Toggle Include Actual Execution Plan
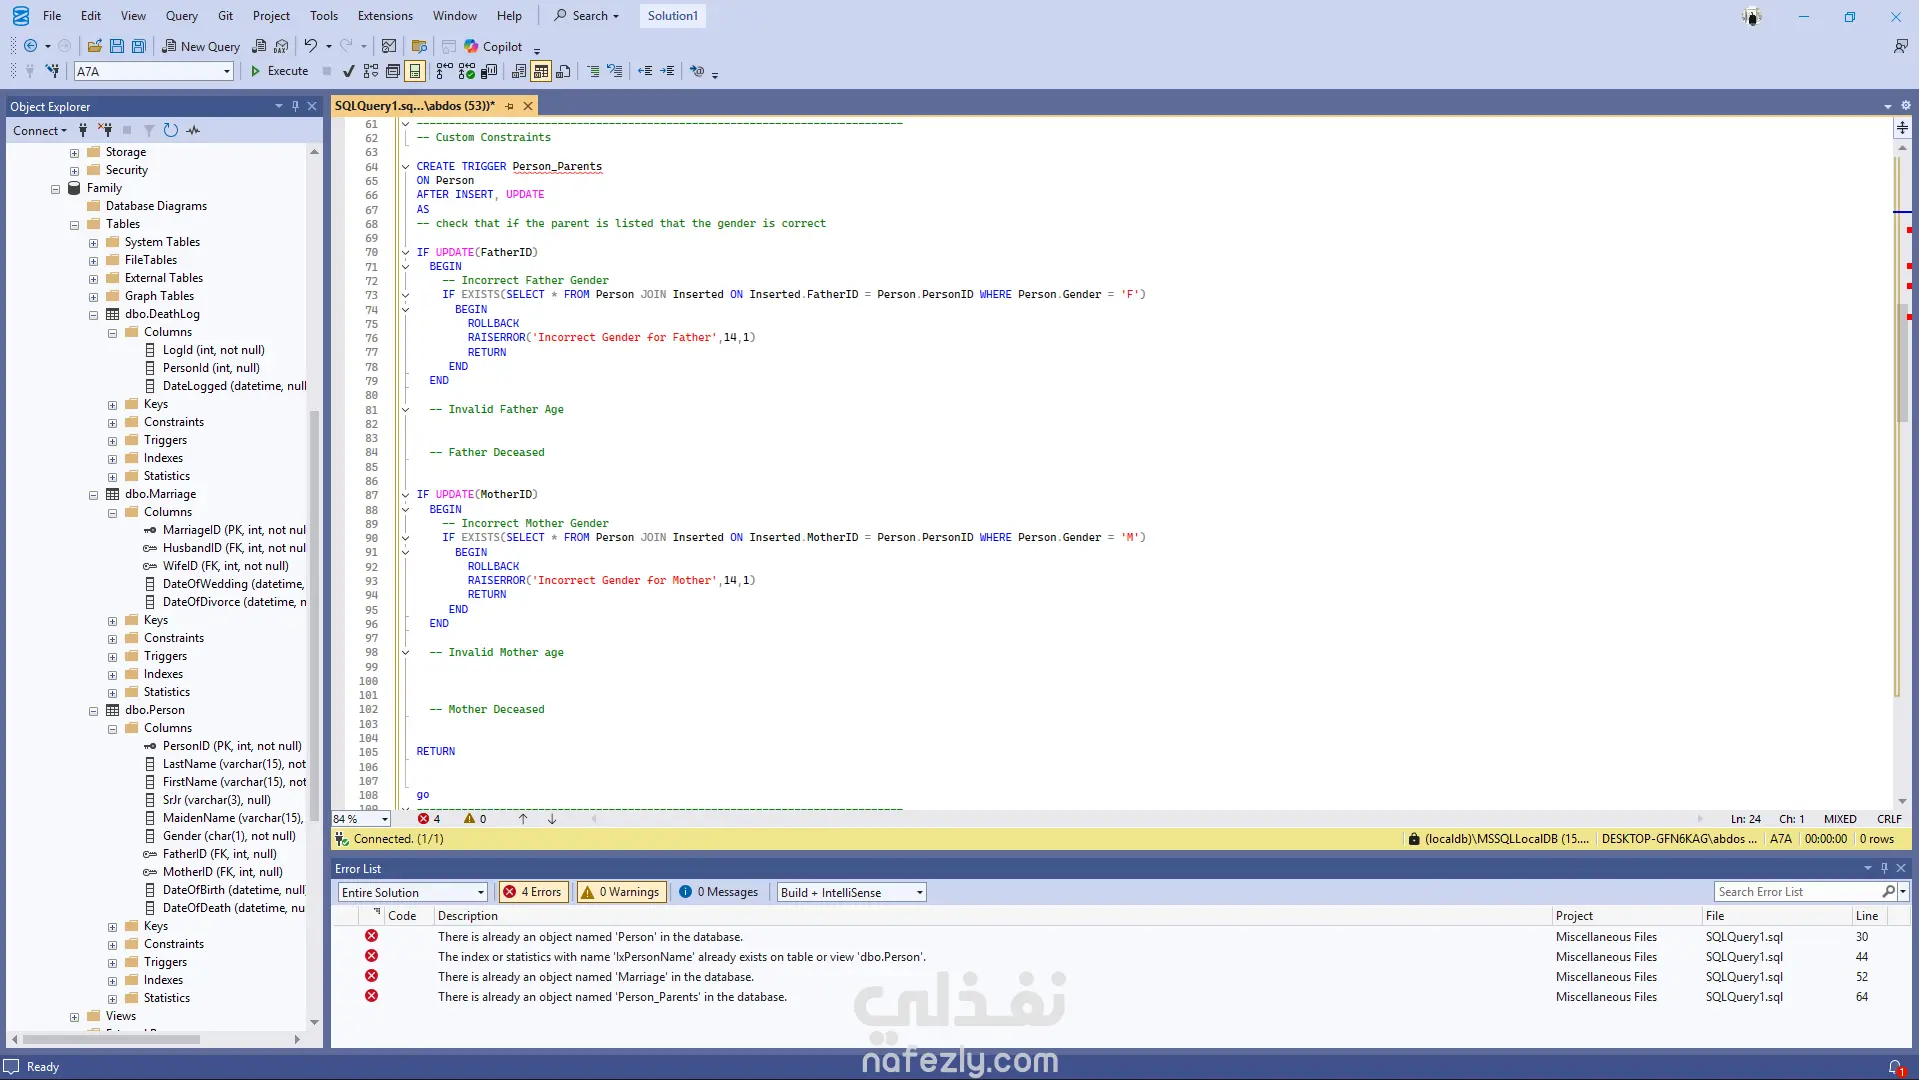 coord(445,71)
